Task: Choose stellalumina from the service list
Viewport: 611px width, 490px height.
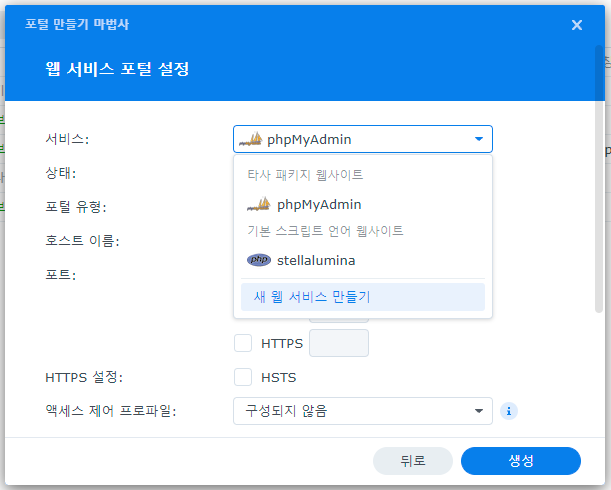Action: [316, 260]
